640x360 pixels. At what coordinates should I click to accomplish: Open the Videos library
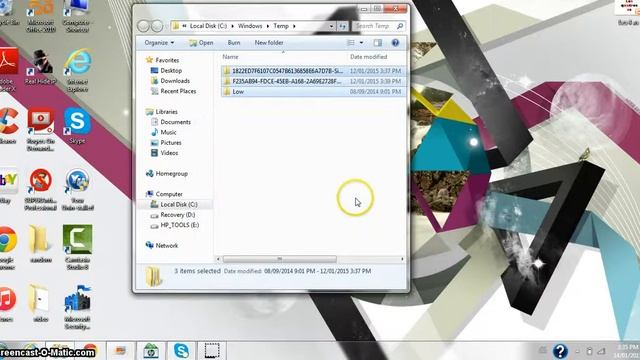pyautogui.click(x=169, y=153)
